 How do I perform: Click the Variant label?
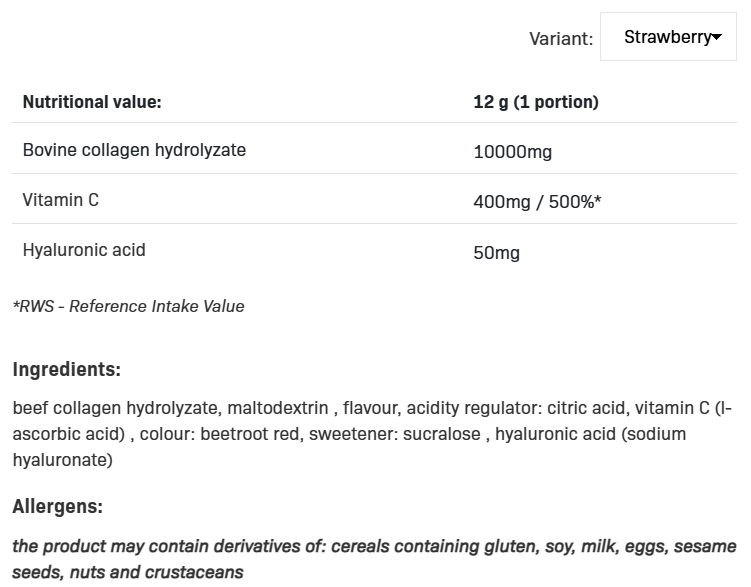[561, 39]
